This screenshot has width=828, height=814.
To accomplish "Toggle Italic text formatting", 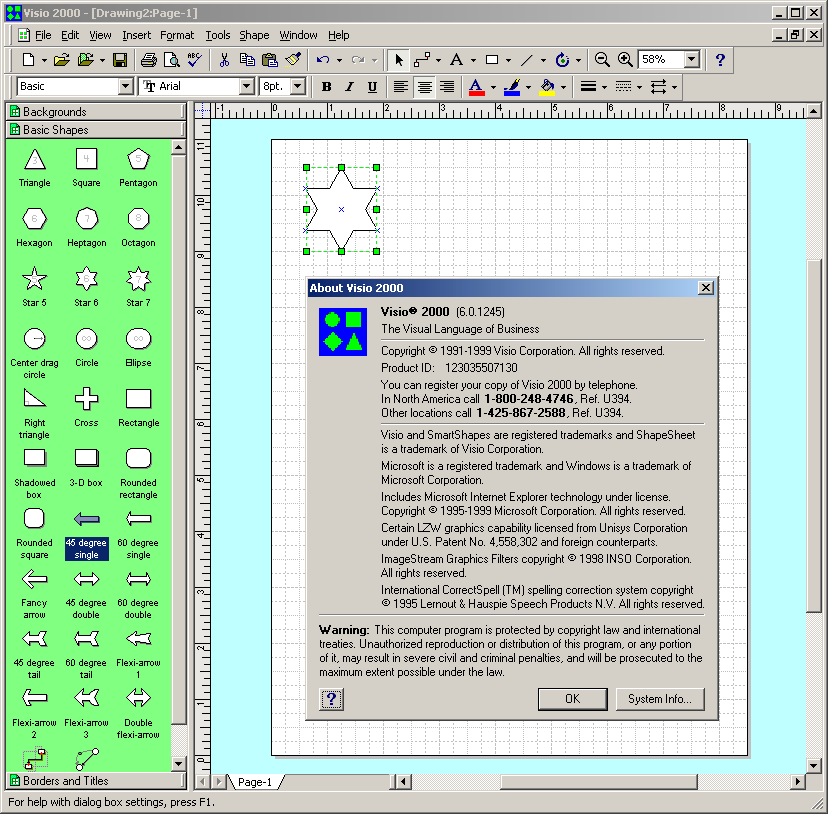I will point(349,87).
